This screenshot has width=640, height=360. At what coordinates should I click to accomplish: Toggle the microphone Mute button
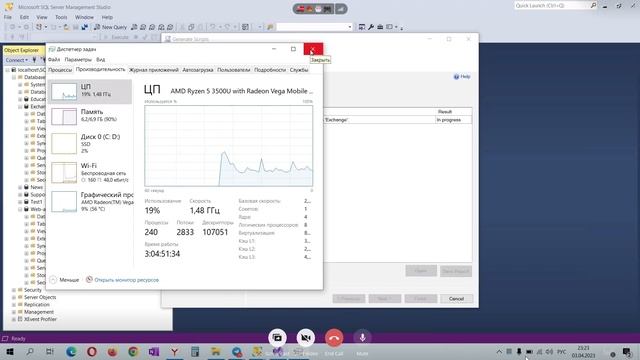(x=362, y=338)
